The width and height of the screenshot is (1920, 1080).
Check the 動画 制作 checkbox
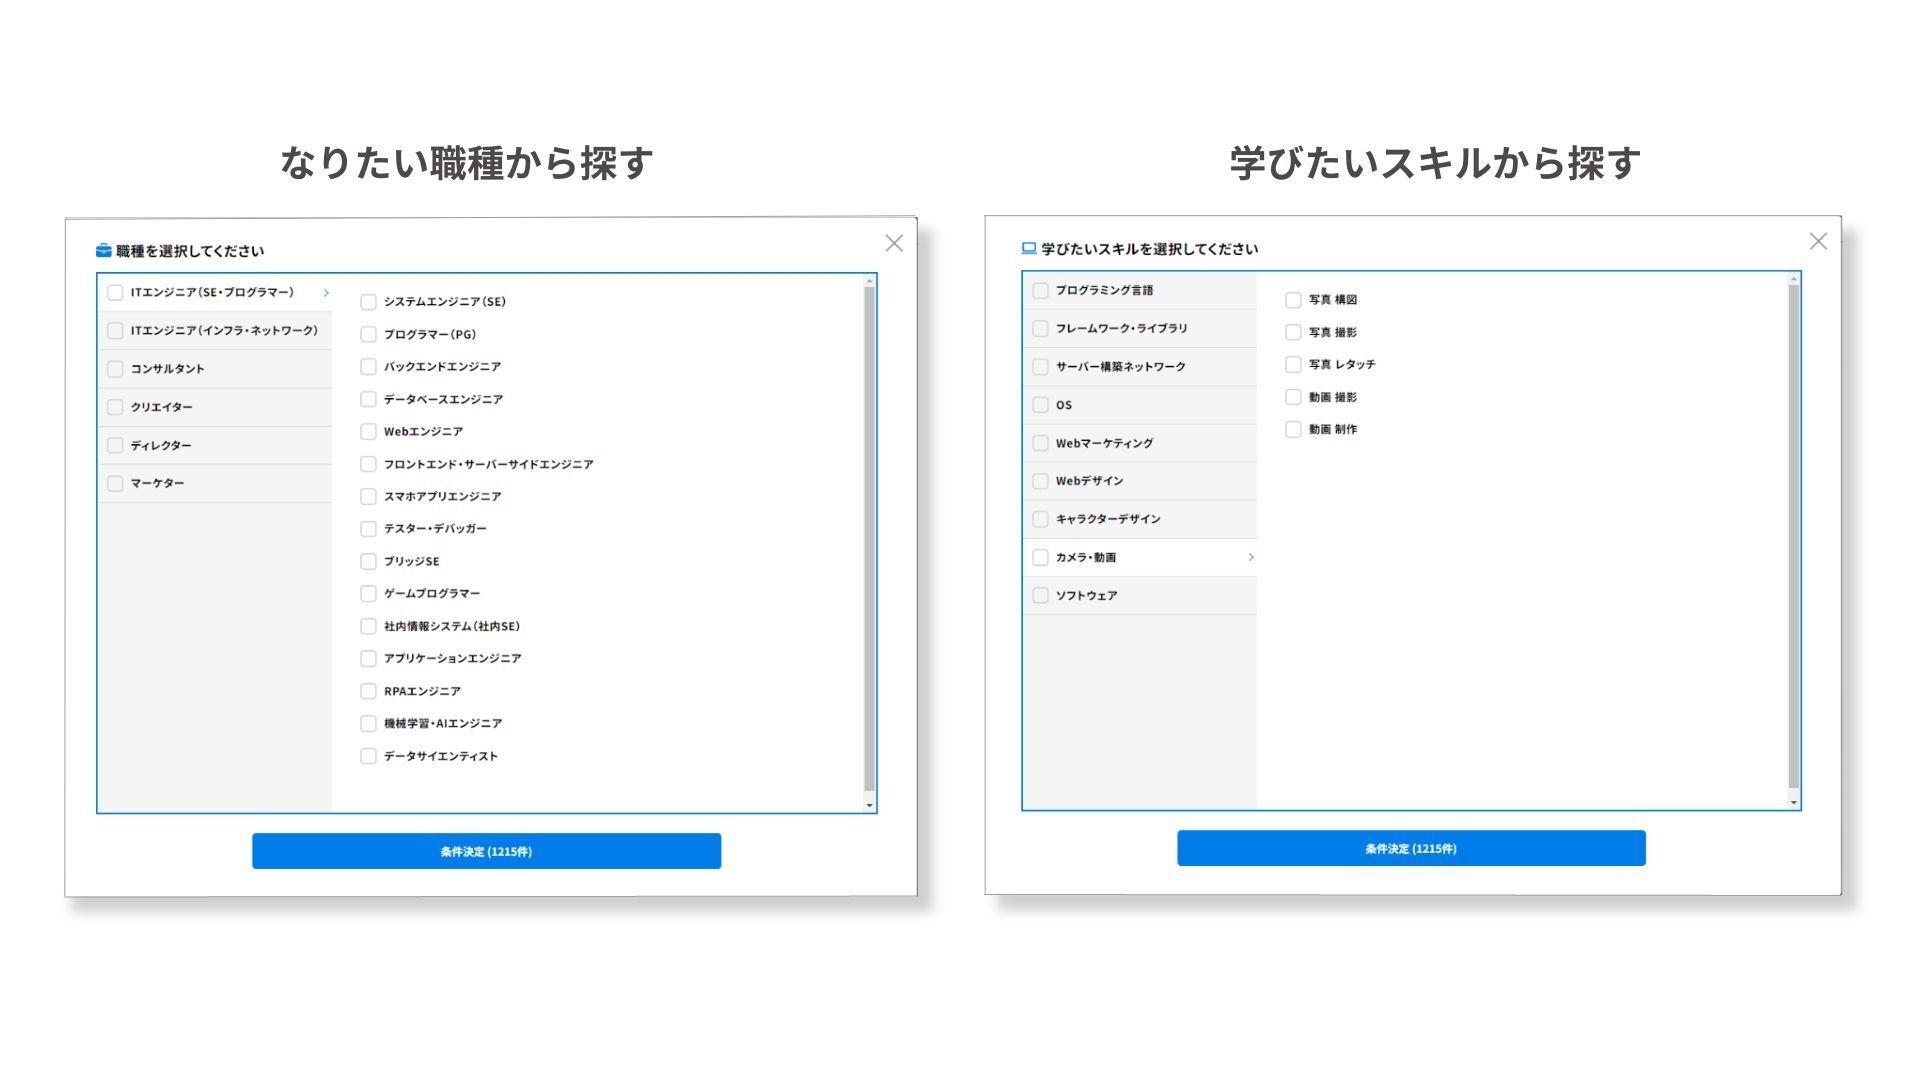pos(1293,430)
